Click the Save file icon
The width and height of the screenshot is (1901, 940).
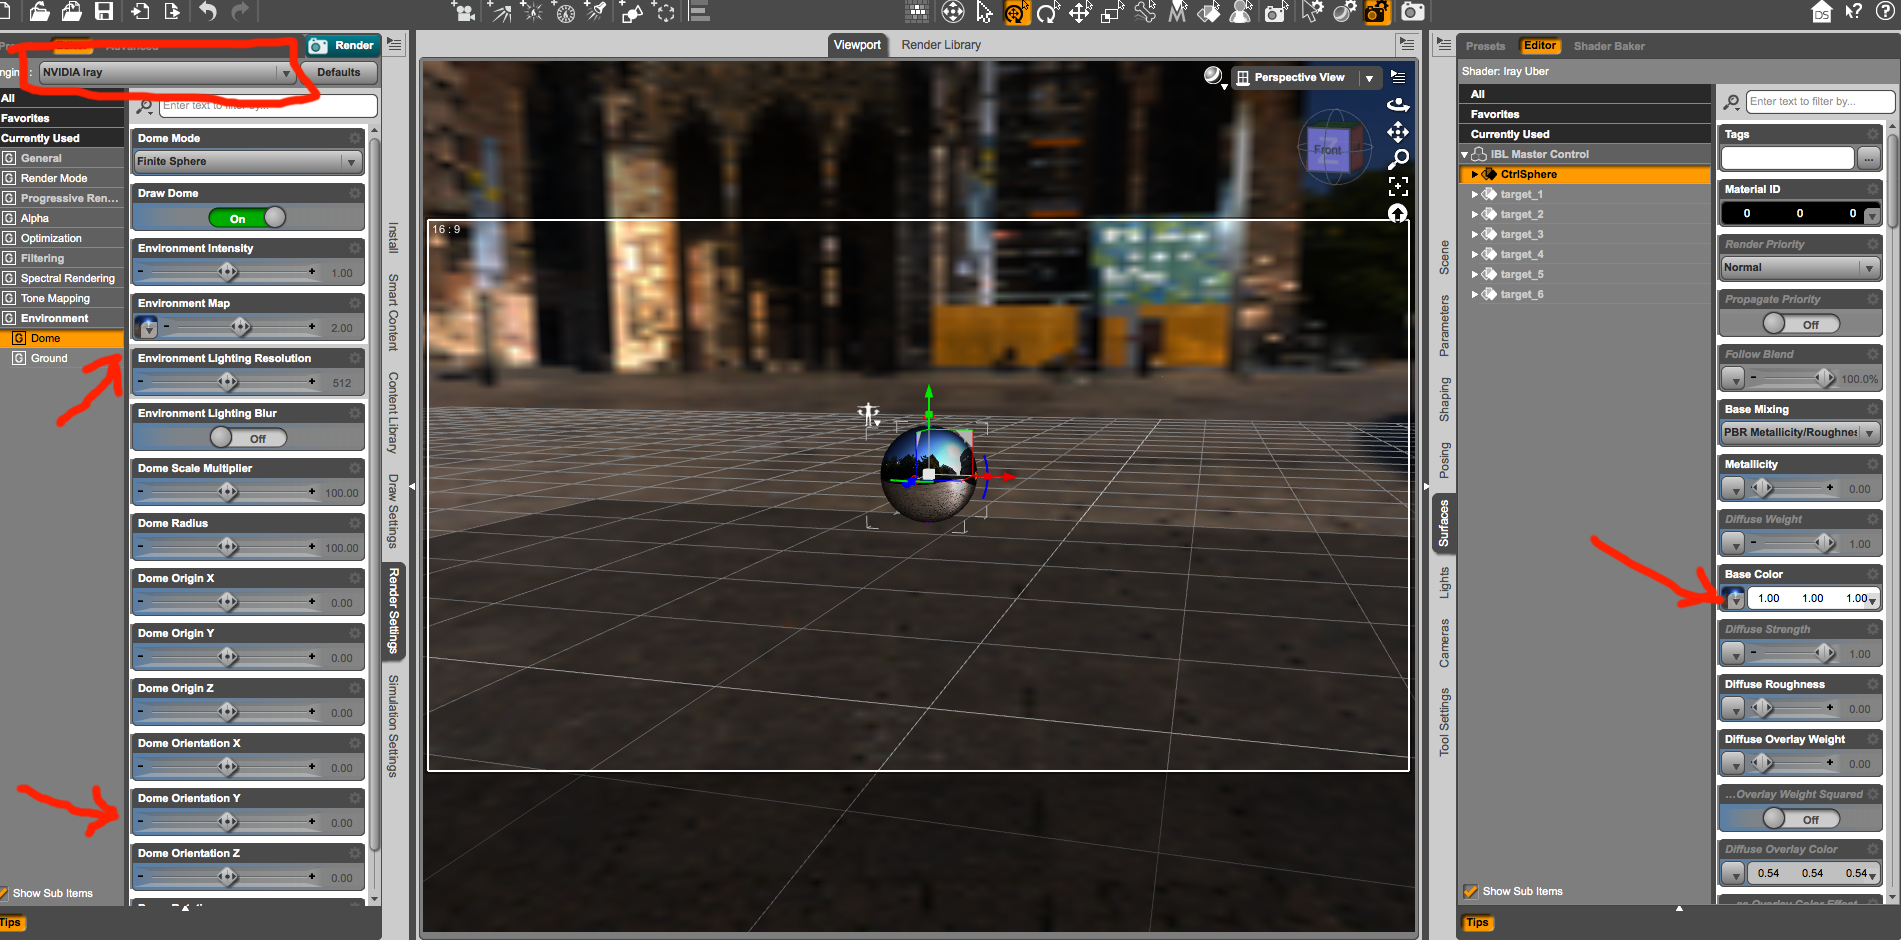point(103,11)
